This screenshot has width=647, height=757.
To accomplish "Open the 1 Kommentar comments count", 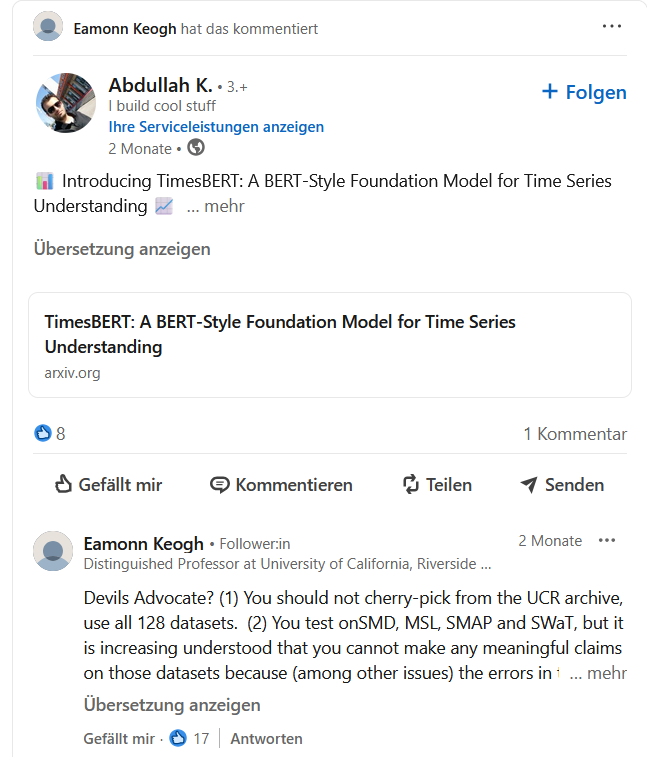I will [575, 434].
